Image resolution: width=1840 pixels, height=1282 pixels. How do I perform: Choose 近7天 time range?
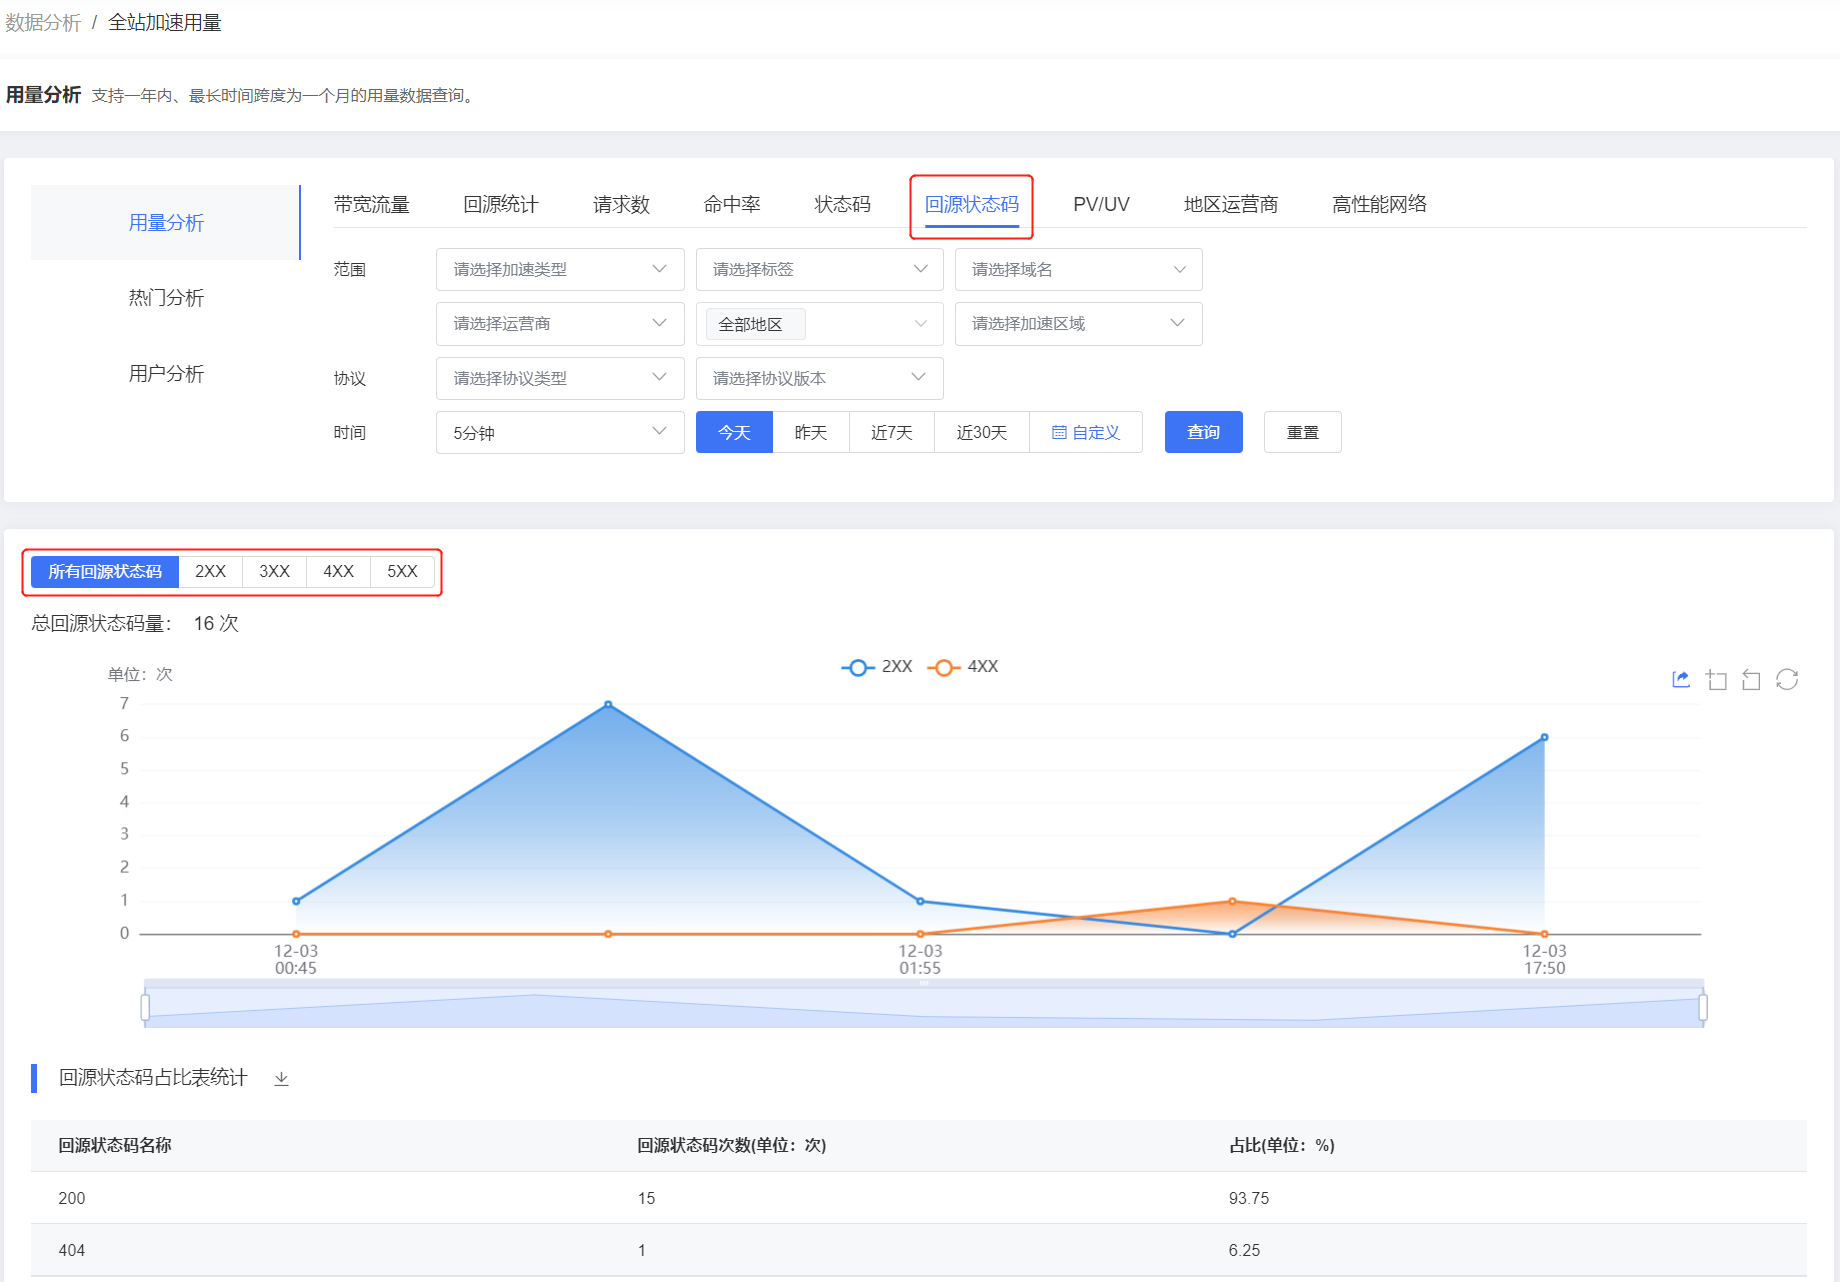pos(892,432)
